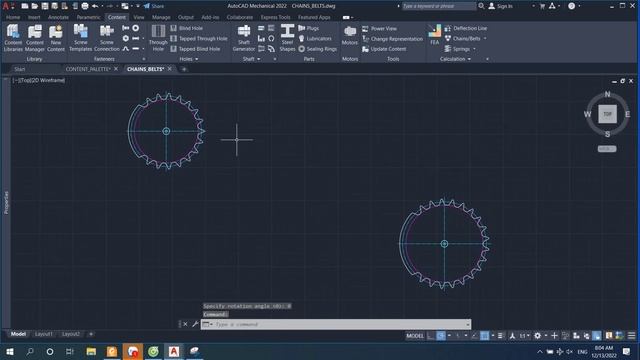Click Sign In
640x360 pixels.
pos(500,6)
